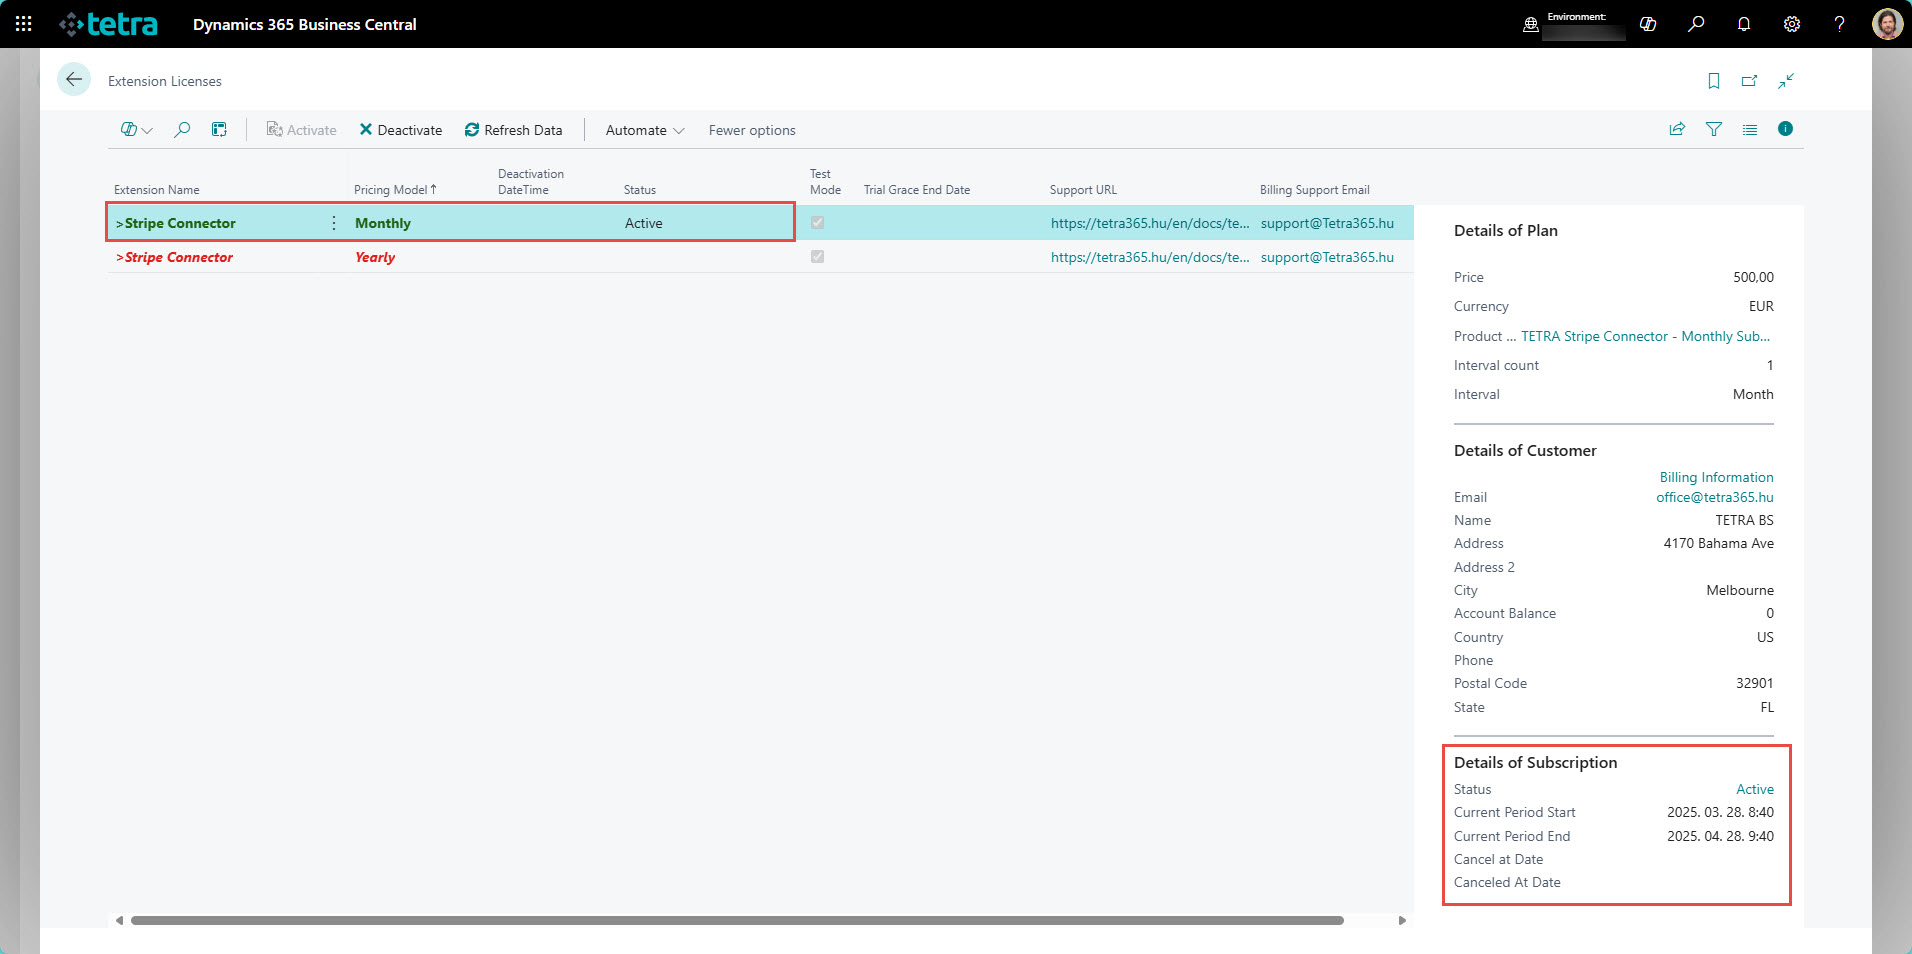Toggle Test Mode checkbox for Yearly row
The image size is (1912, 954).
818,257
